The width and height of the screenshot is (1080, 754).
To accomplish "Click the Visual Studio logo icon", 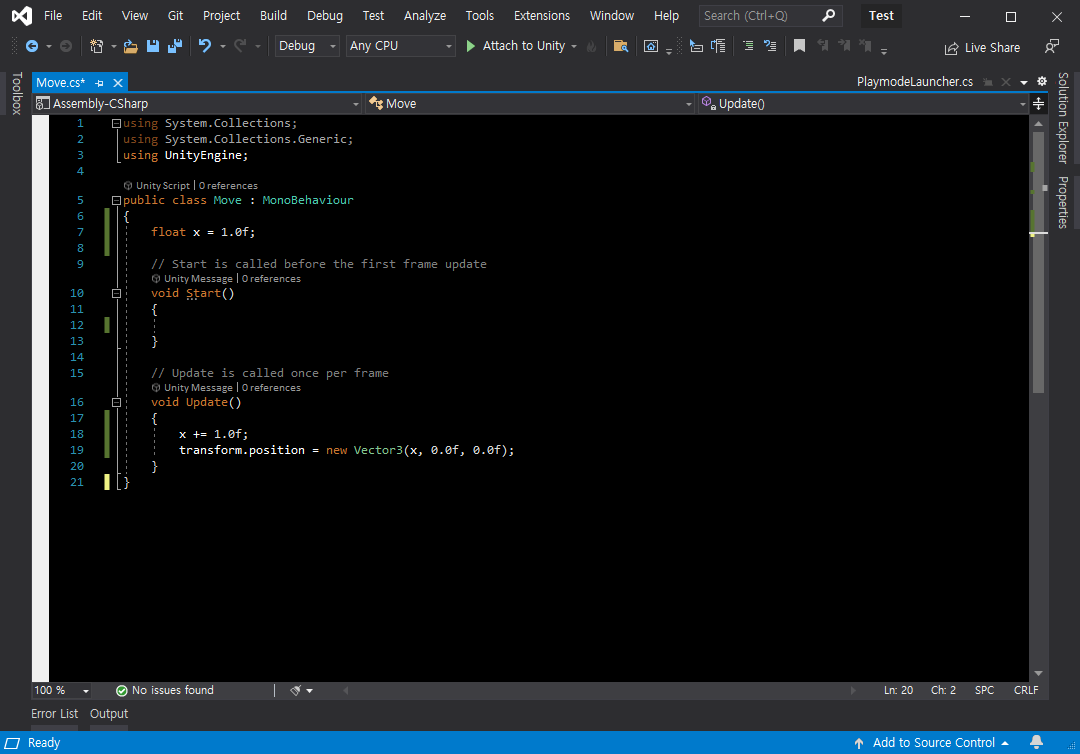I will (x=22, y=15).
